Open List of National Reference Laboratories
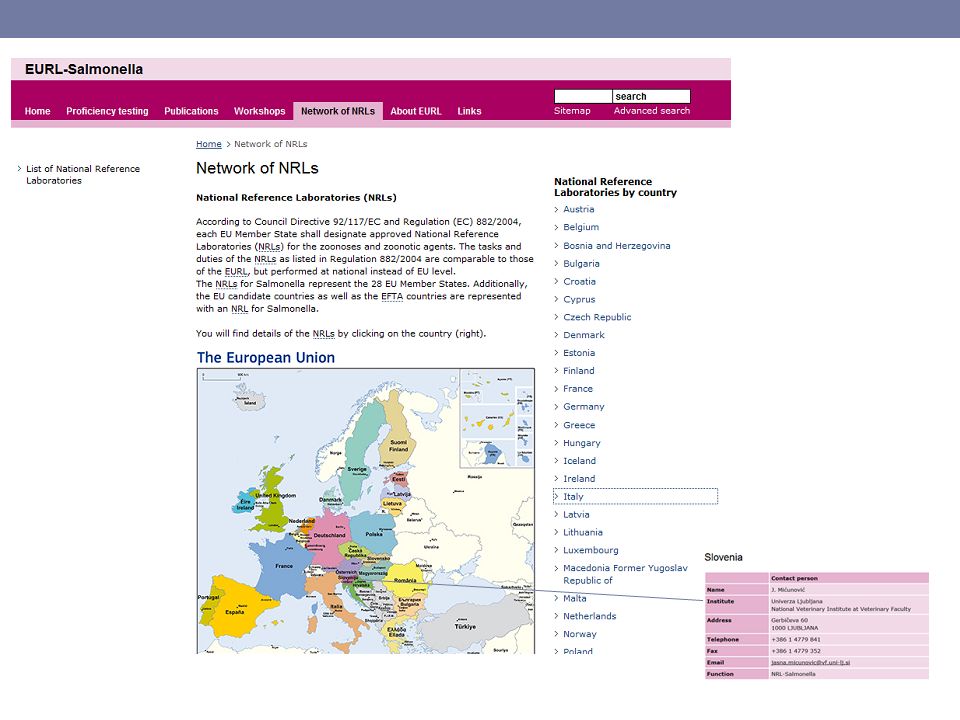 point(83,174)
